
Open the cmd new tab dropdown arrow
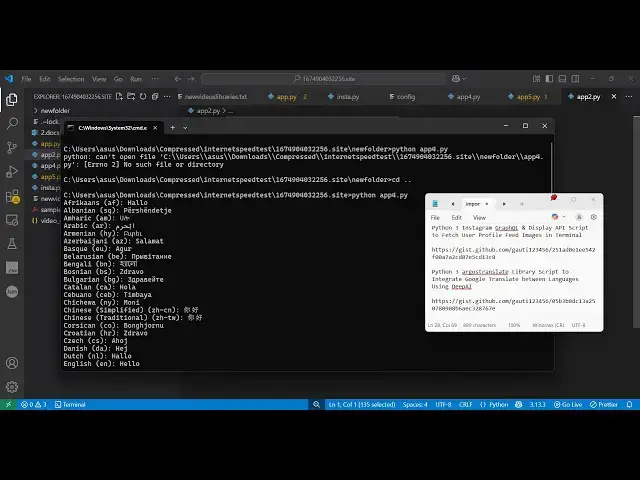click(185, 128)
